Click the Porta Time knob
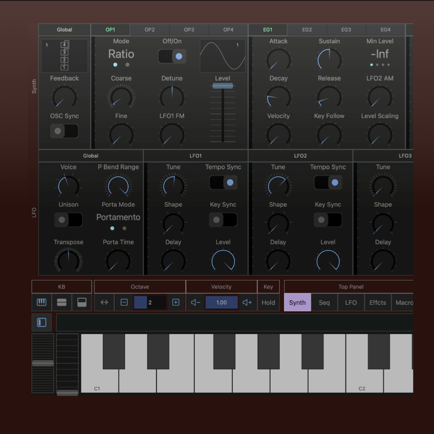 (x=118, y=261)
